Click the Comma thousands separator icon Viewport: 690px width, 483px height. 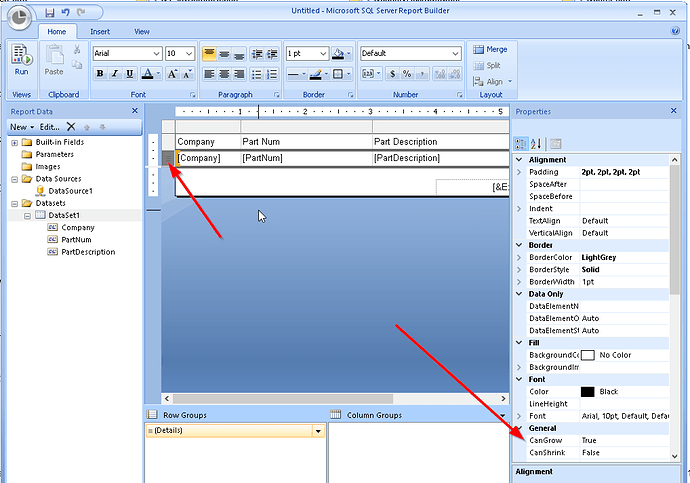[422, 73]
